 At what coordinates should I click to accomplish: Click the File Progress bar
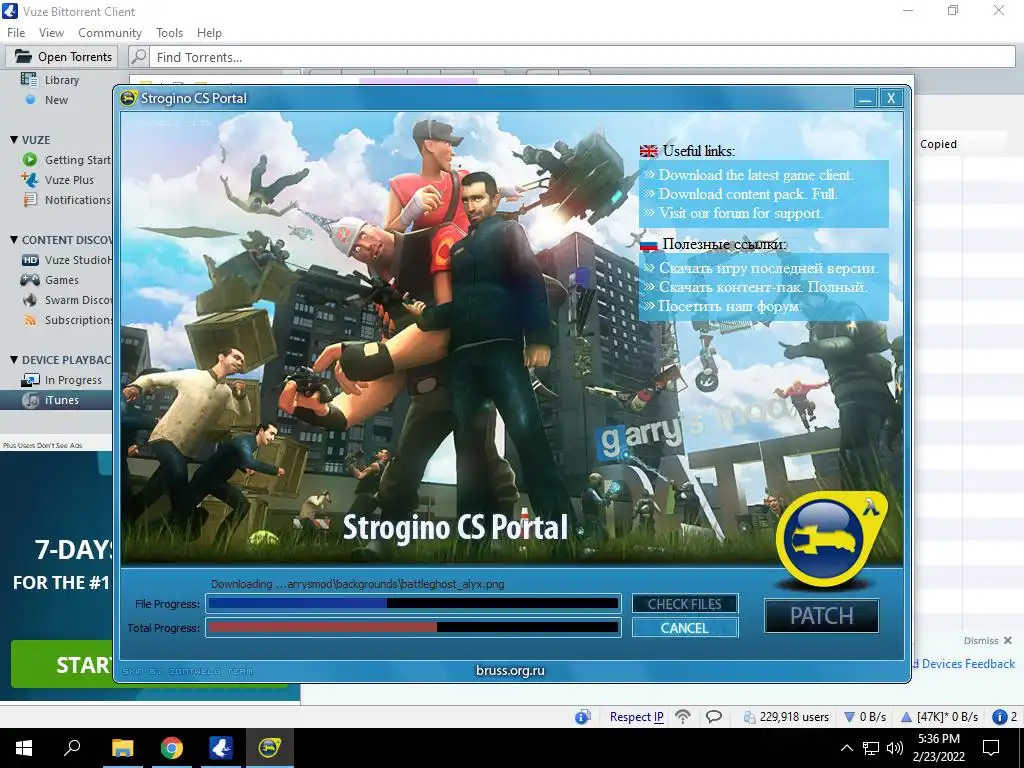click(x=413, y=603)
